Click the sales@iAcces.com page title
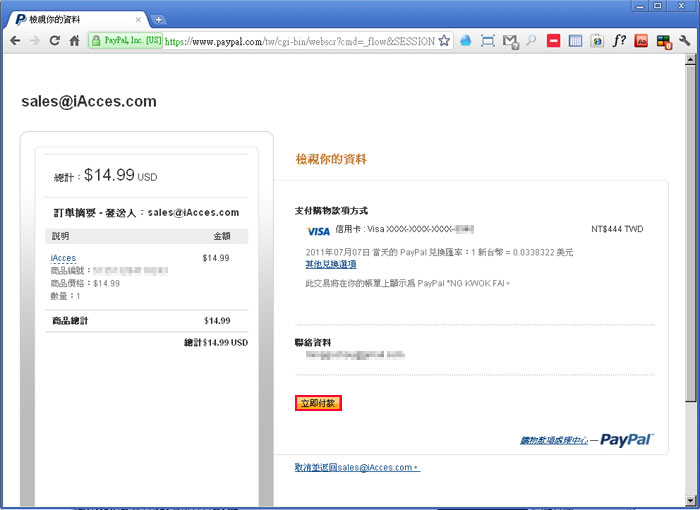The width and height of the screenshot is (700, 510). coord(89,101)
